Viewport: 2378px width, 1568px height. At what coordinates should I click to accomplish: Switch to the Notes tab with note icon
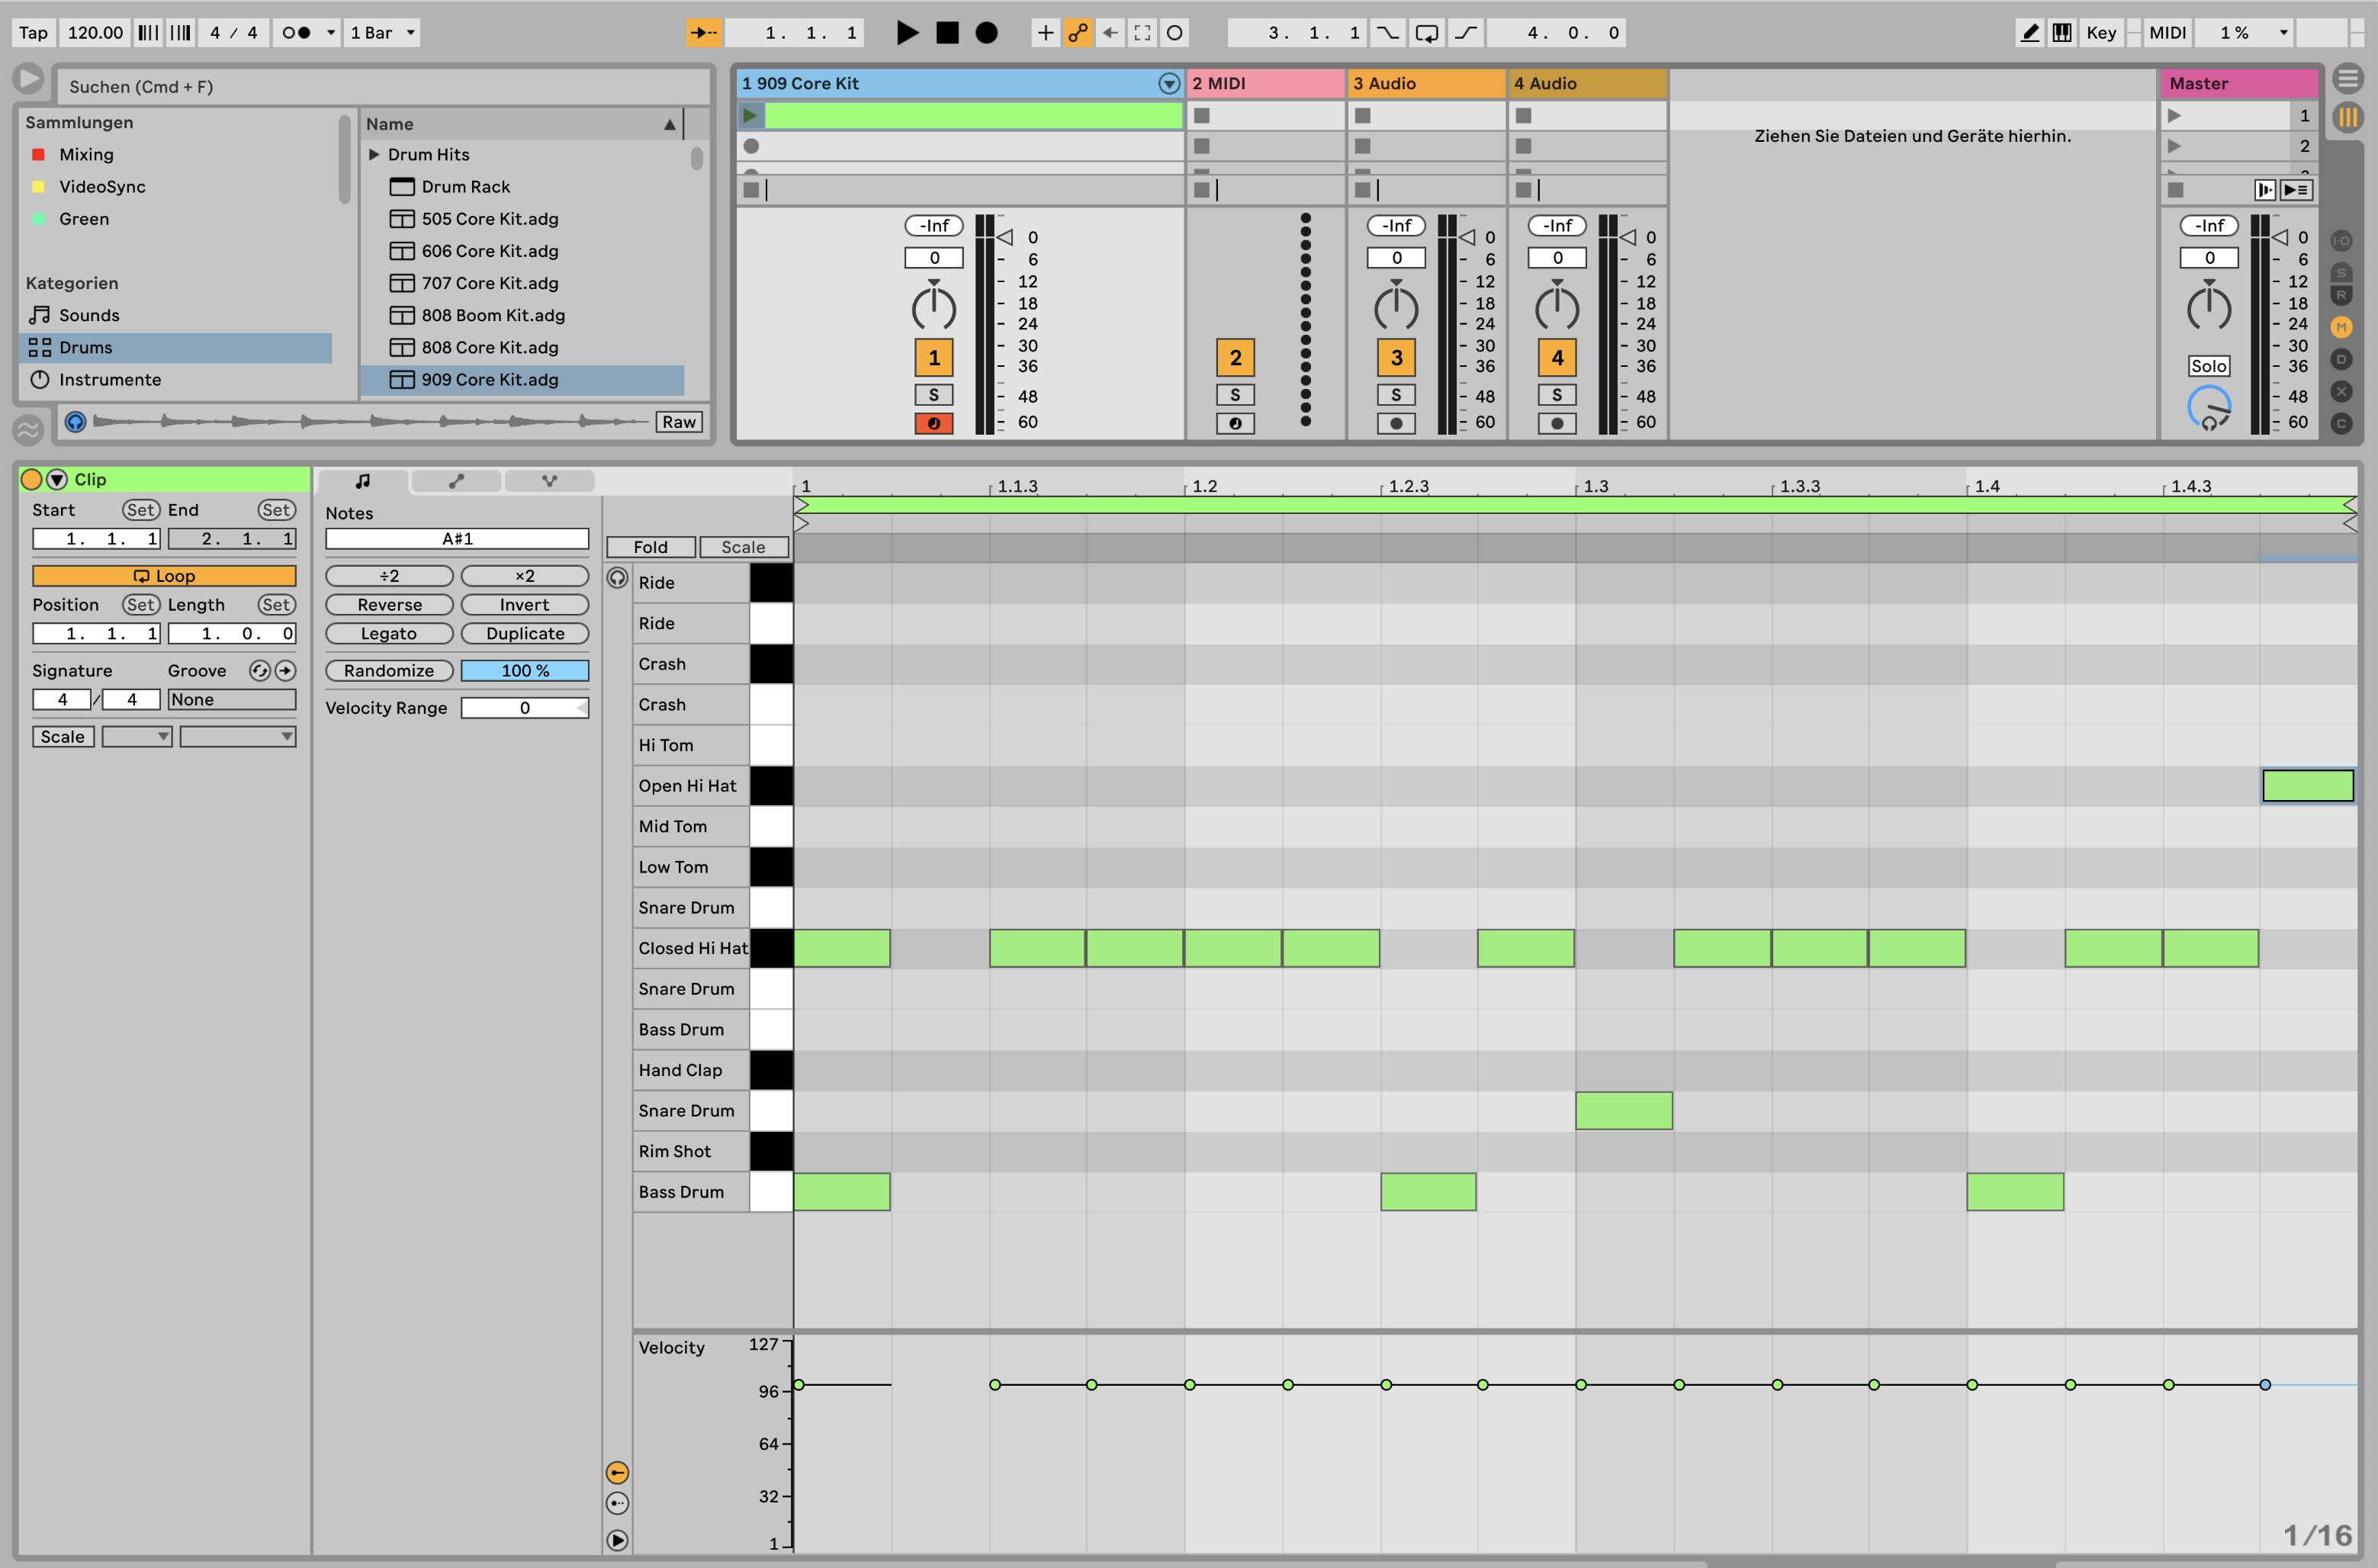[362, 481]
